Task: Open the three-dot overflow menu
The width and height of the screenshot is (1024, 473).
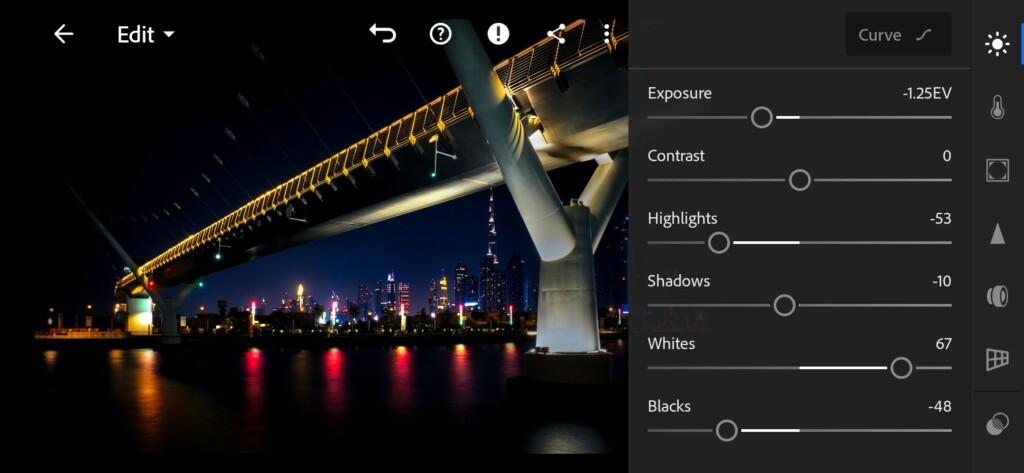Action: [607, 34]
